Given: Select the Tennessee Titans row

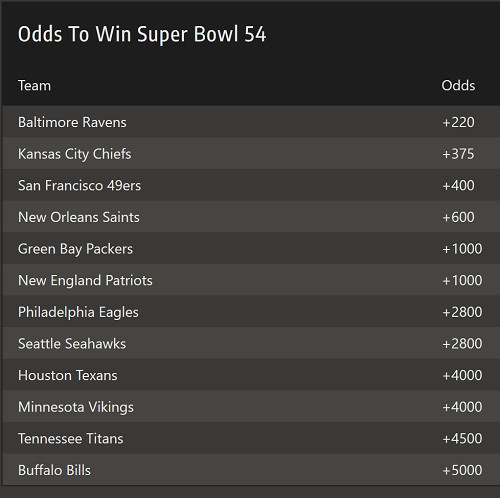Looking at the screenshot, I should click(251, 438).
